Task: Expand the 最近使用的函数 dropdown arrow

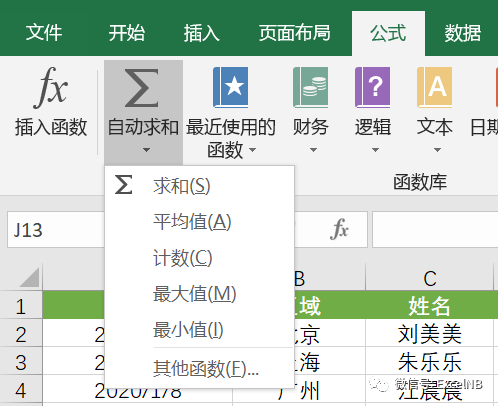Action: [x=253, y=150]
